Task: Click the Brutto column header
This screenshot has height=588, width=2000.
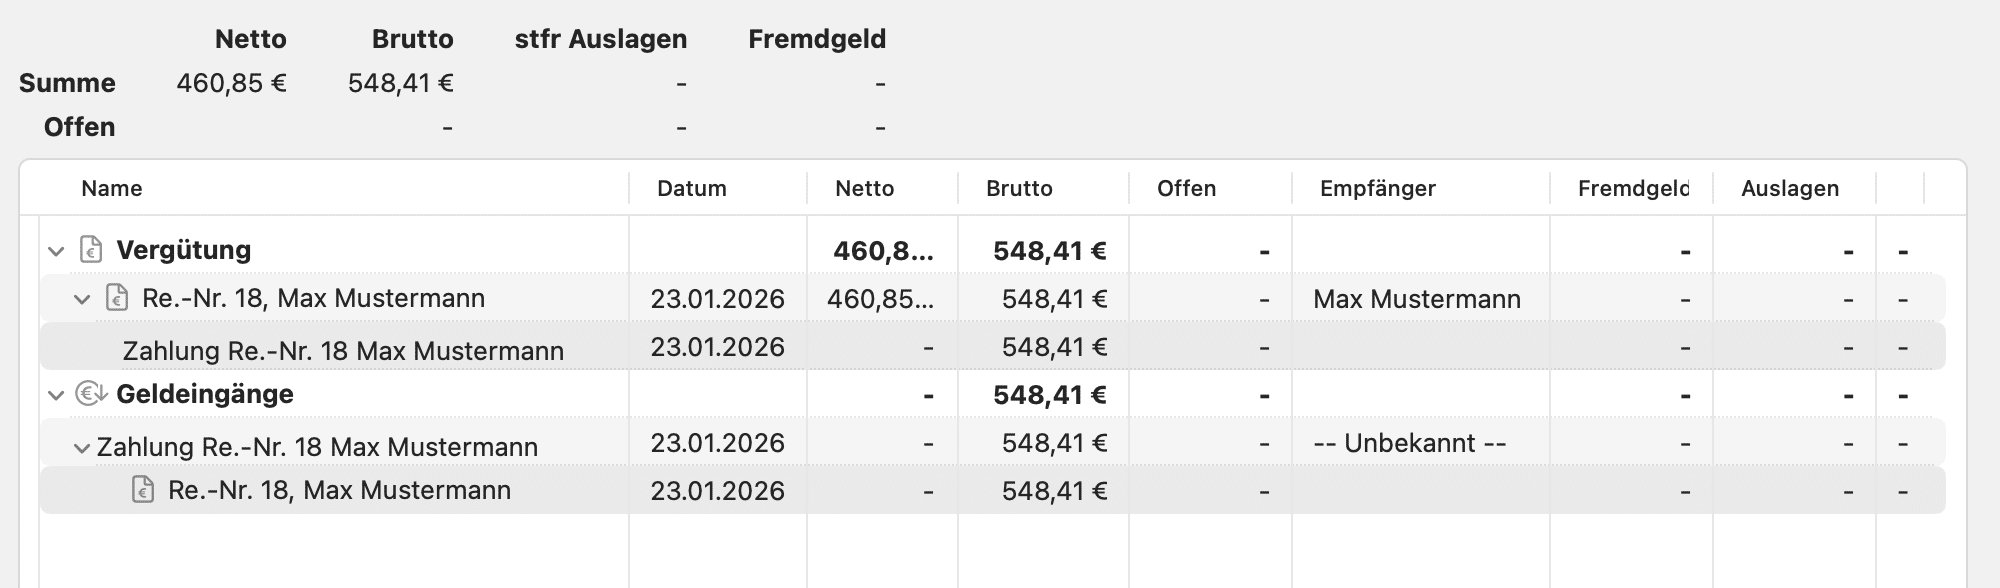Action: tap(1019, 189)
